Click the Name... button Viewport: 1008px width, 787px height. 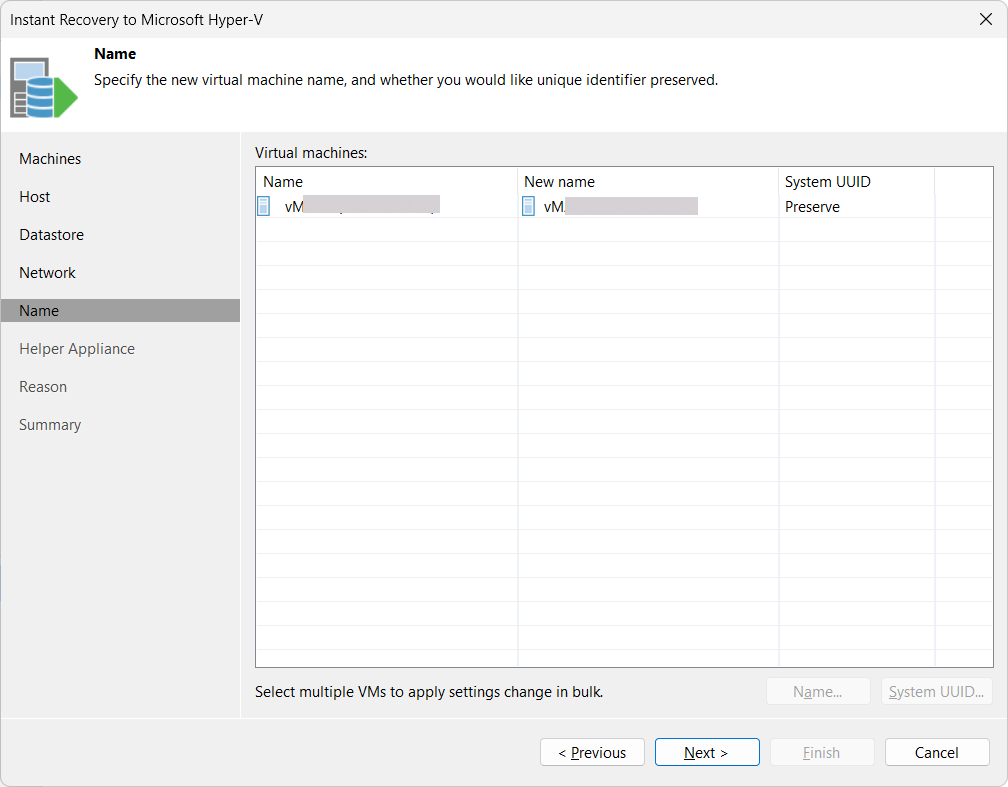[818, 691]
